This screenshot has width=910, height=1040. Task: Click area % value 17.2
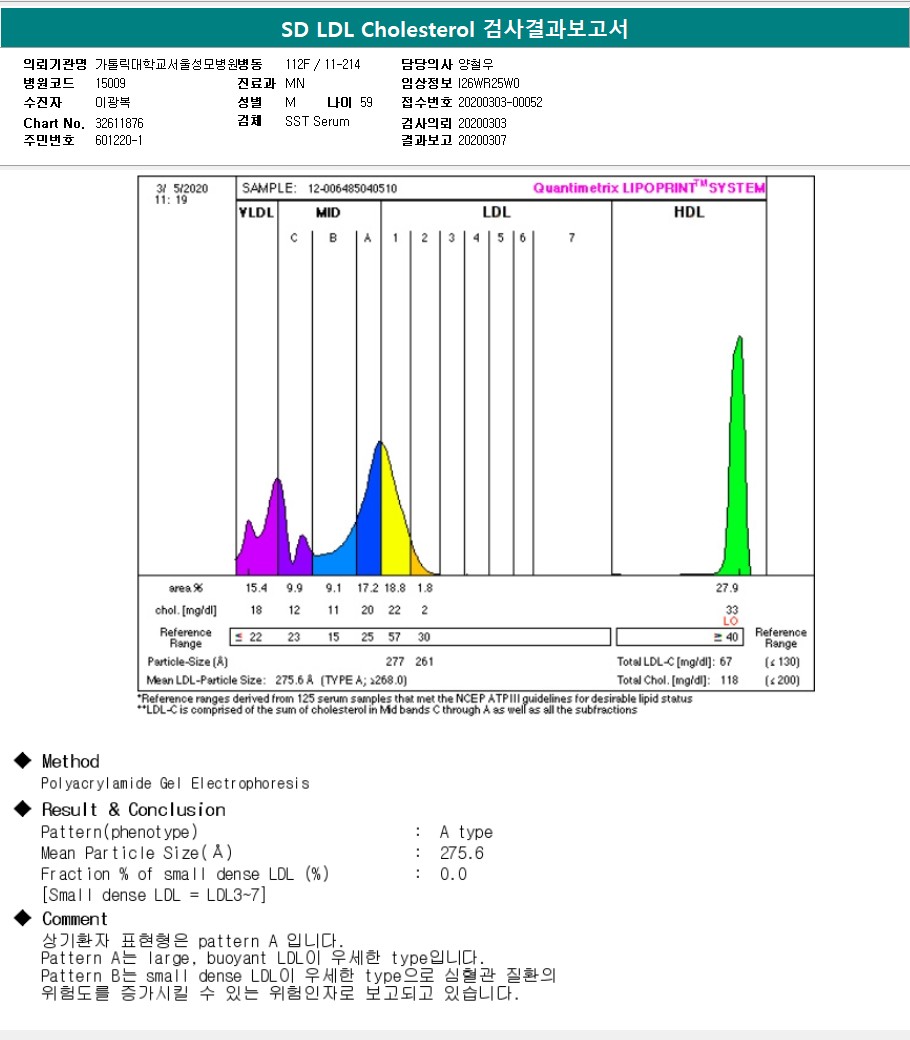(x=367, y=588)
